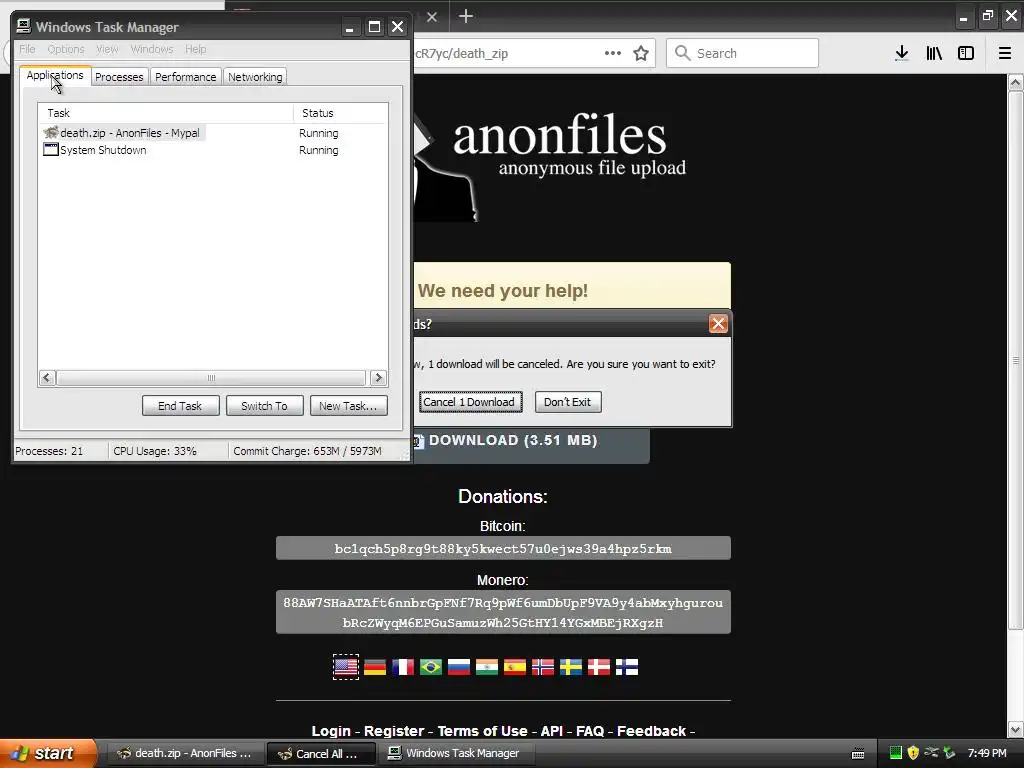
Task: Click the green CPU usage tray icon
Action: (896, 753)
